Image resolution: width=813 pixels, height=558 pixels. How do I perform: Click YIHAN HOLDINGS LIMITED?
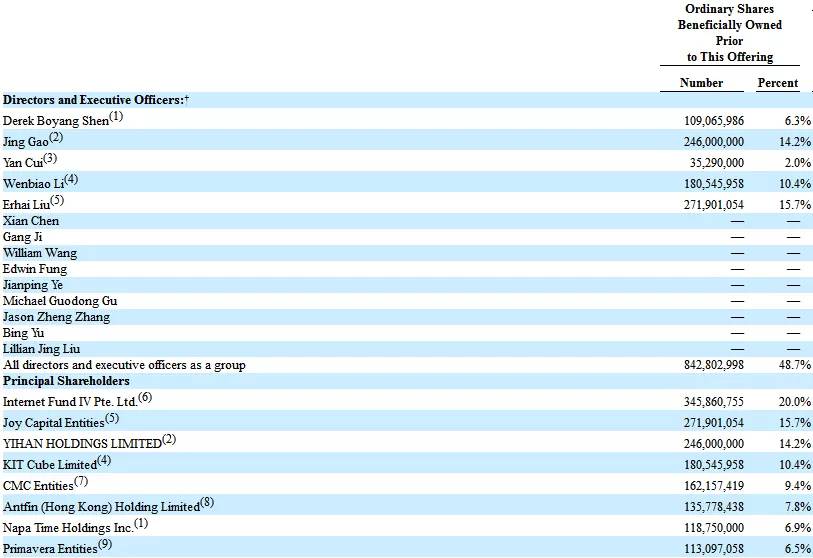(x=82, y=444)
